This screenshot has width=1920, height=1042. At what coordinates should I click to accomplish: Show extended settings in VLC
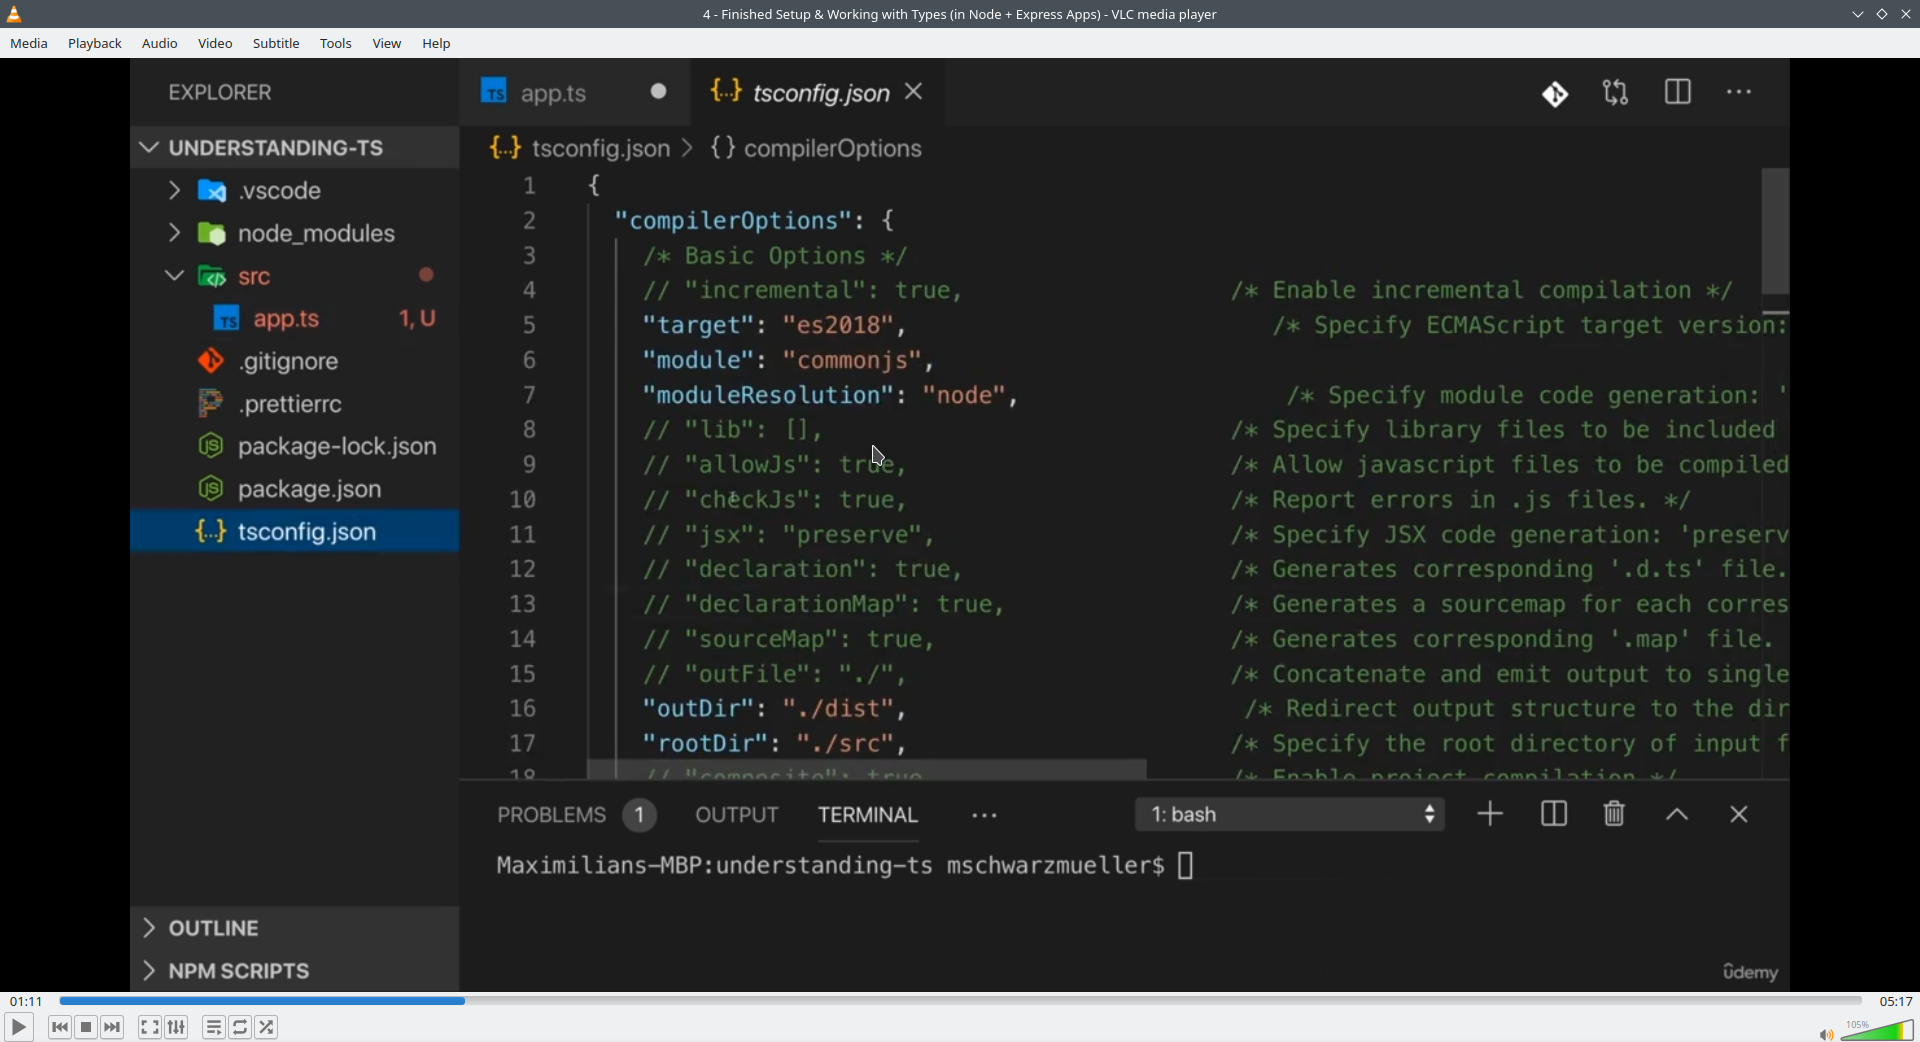175,1027
